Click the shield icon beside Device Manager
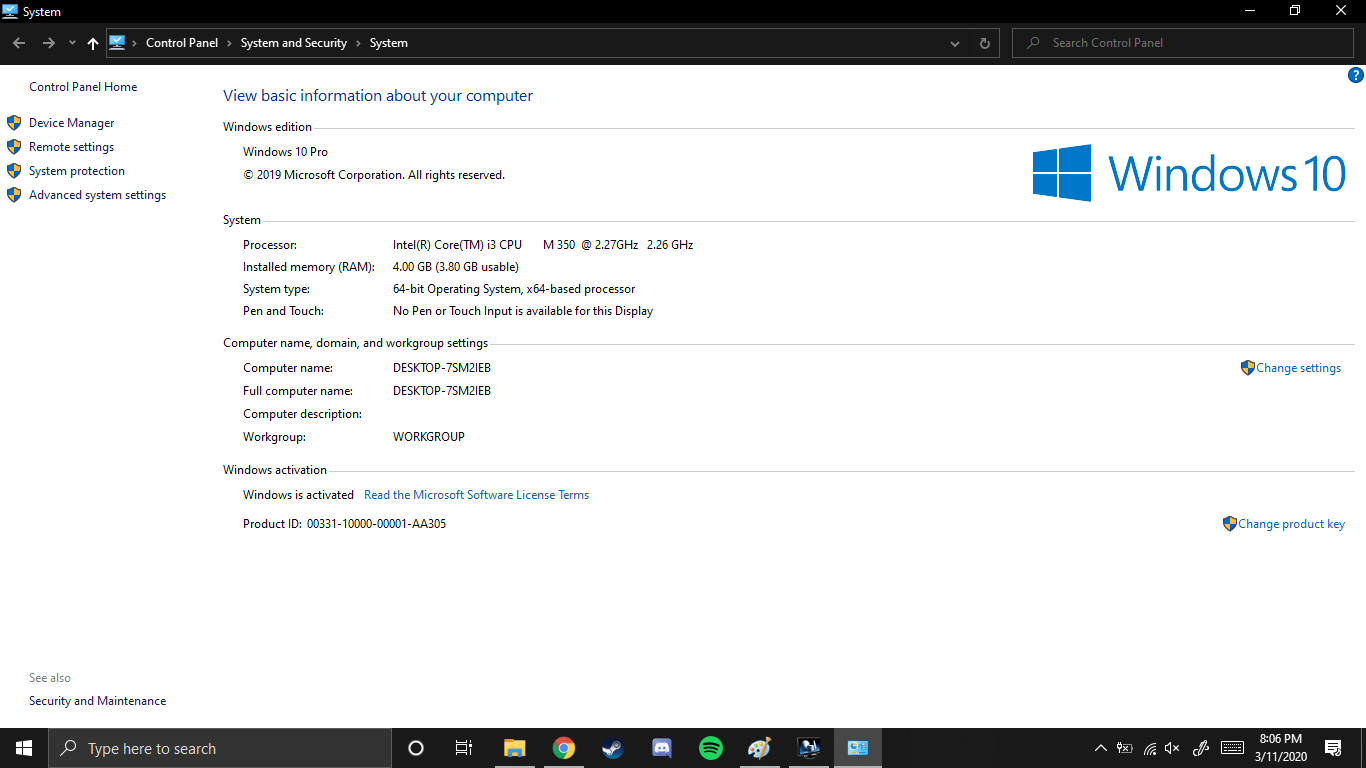1366x768 pixels. (x=14, y=123)
